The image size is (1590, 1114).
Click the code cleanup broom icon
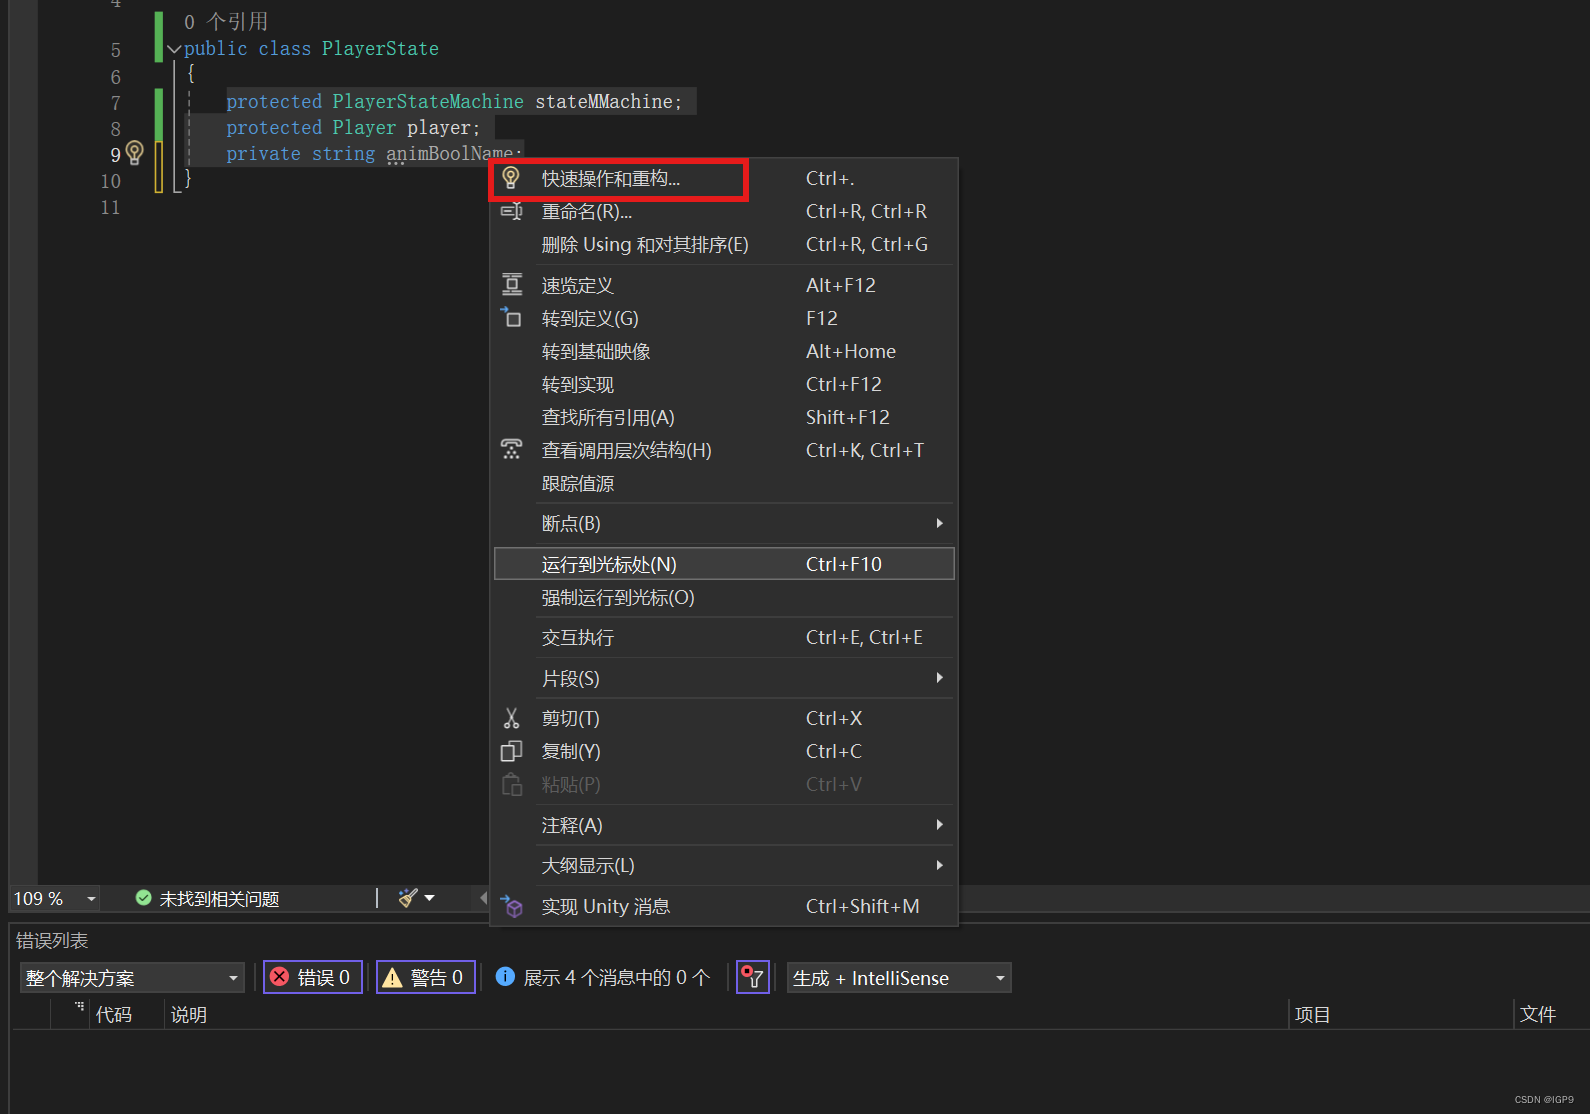click(x=408, y=898)
